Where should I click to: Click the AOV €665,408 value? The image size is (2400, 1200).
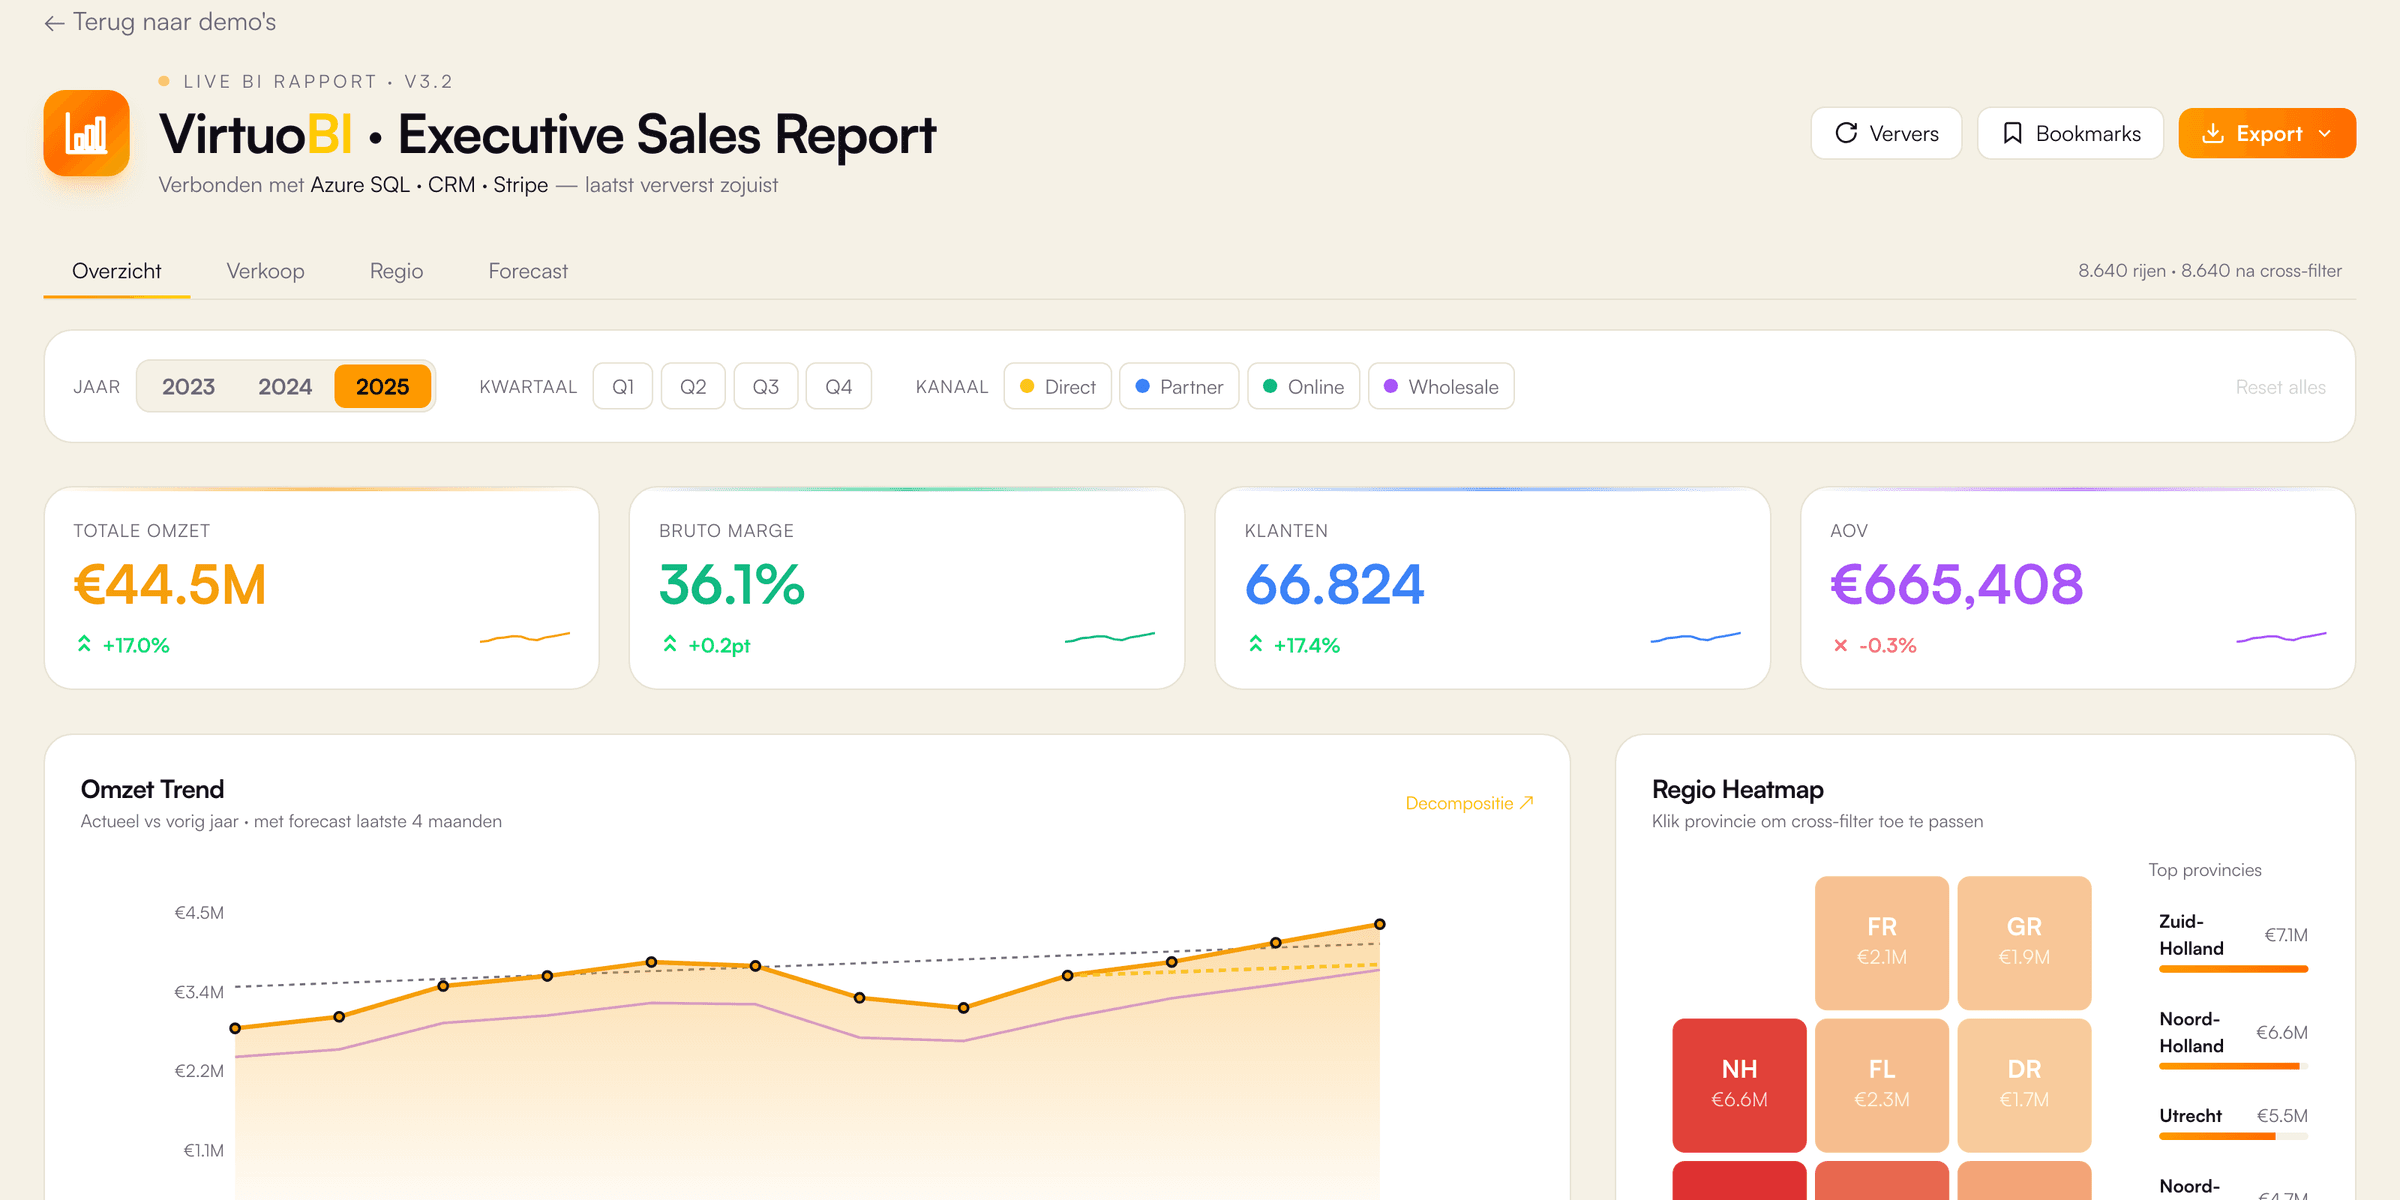click(1957, 585)
